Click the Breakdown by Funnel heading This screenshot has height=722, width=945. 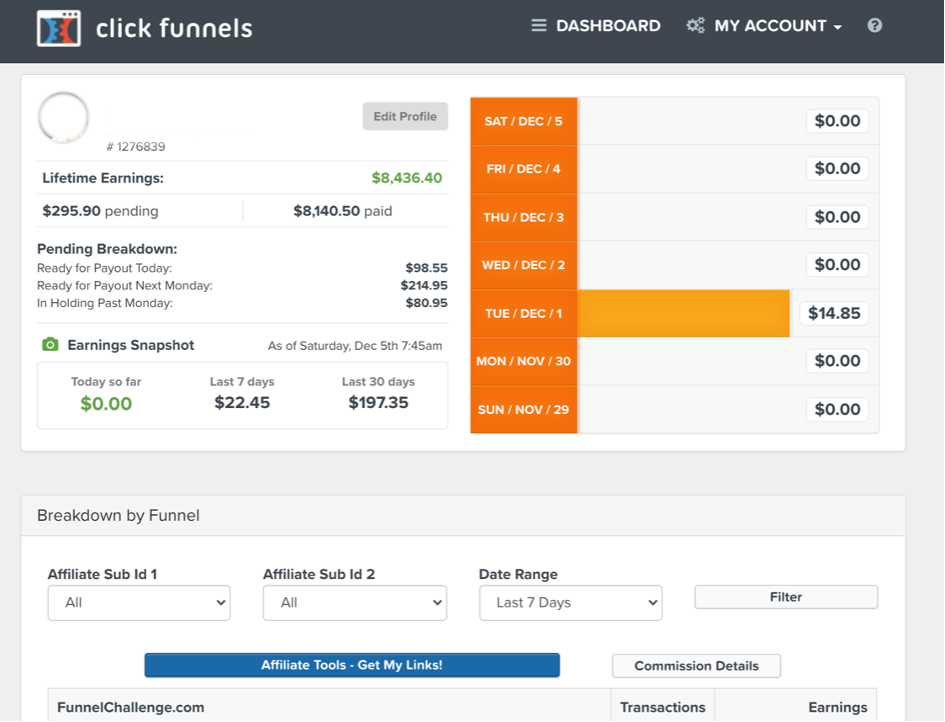tap(118, 515)
